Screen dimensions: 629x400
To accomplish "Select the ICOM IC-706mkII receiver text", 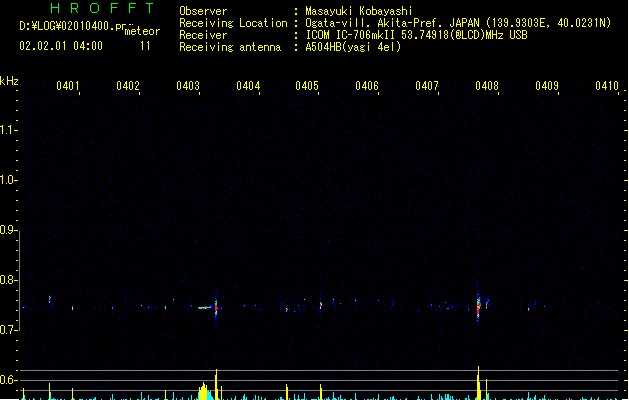I will coord(416,35).
